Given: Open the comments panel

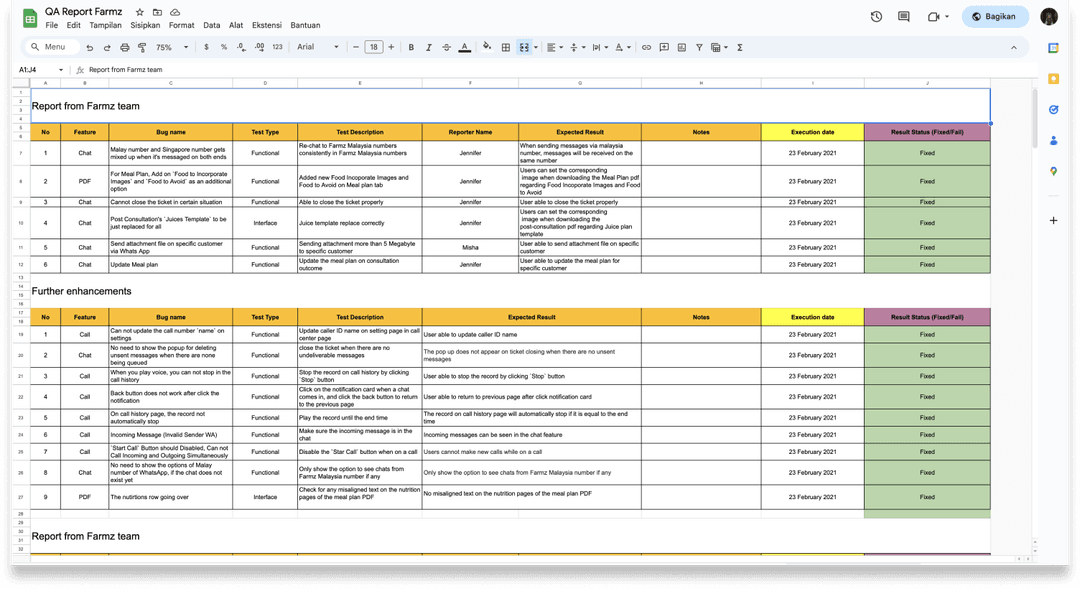Looking at the screenshot, I should [904, 17].
